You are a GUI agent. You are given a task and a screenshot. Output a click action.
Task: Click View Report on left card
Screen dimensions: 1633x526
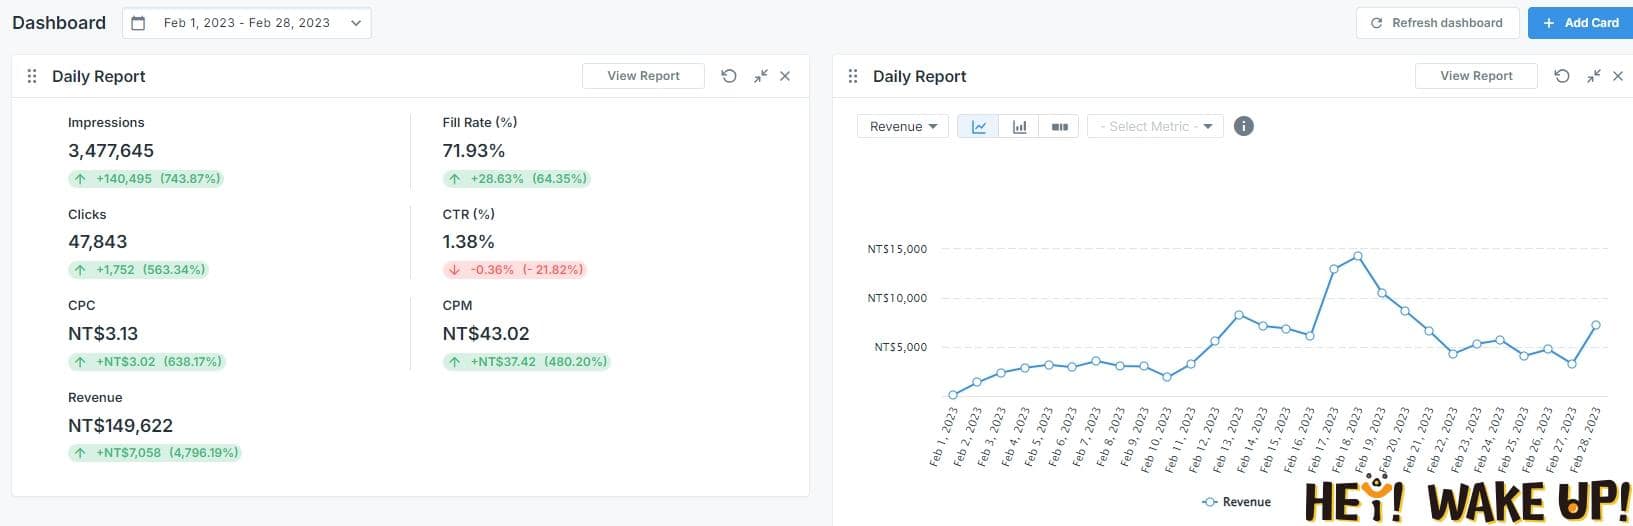(x=643, y=76)
